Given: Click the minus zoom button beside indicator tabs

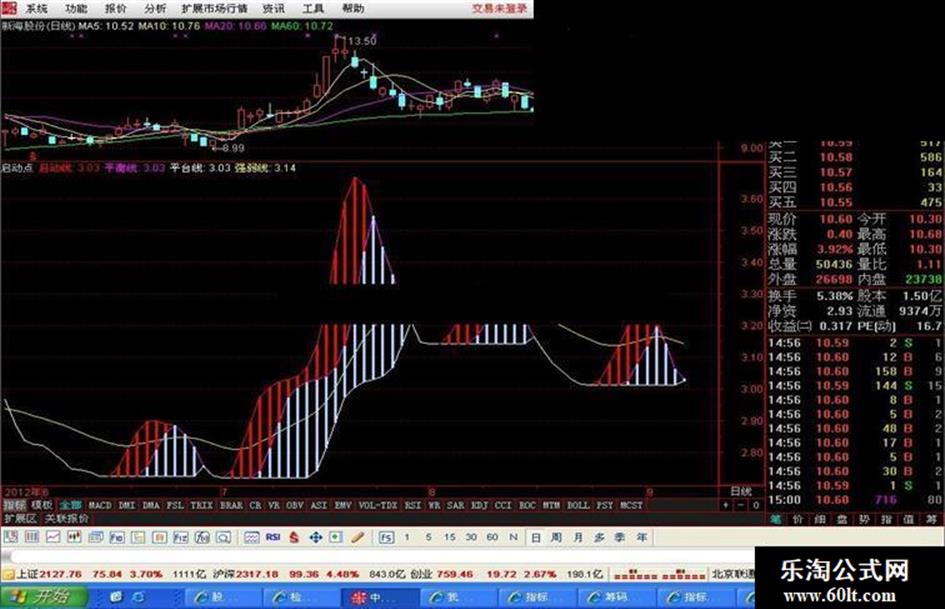Looking at the screenshot, I should tap(741, 505).
